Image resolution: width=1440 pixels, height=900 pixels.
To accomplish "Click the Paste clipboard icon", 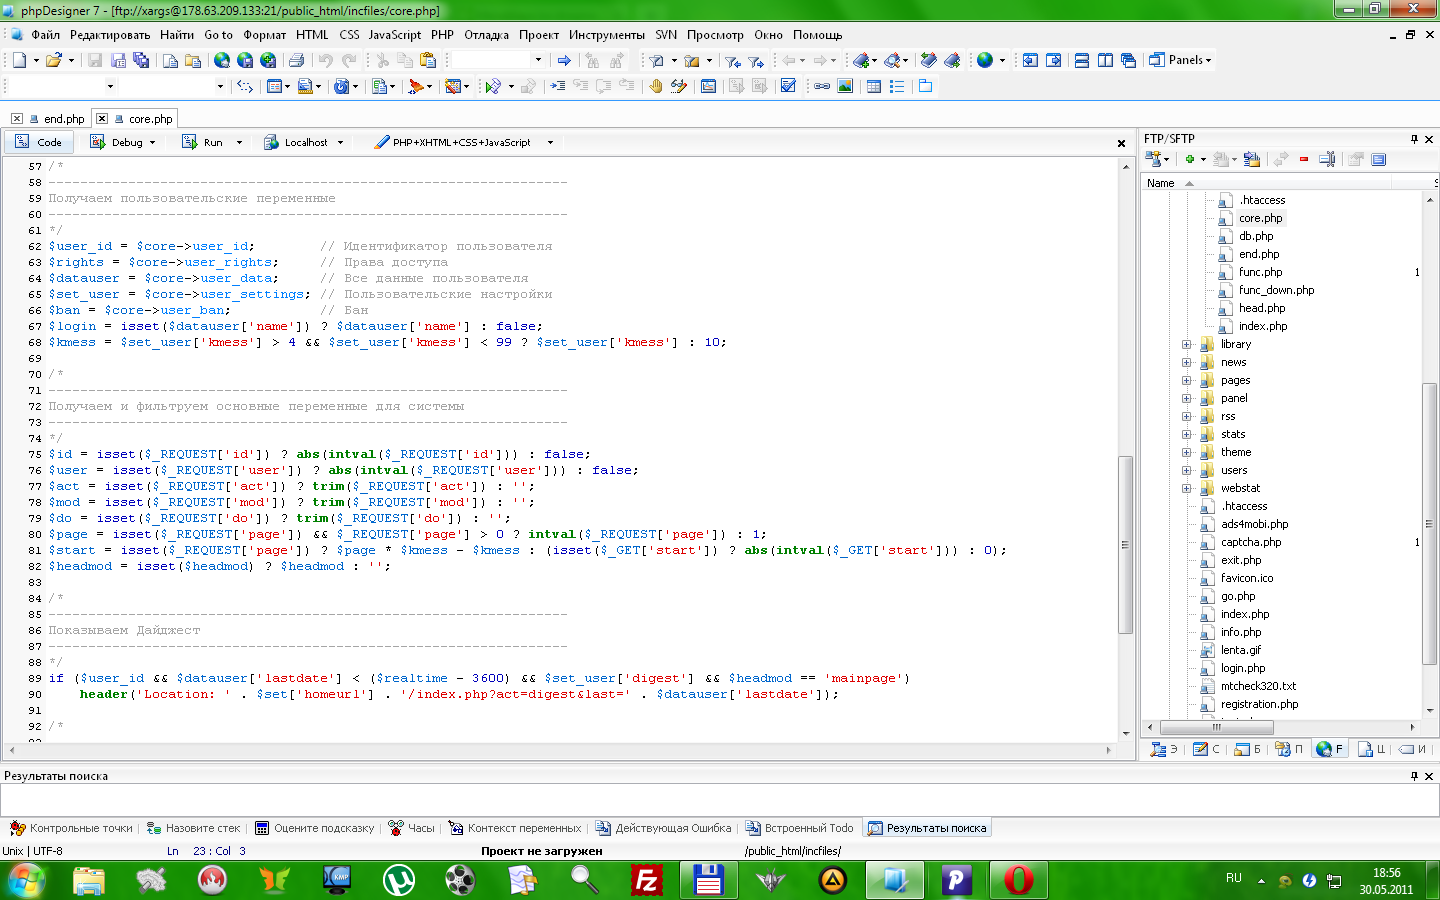I will pos(428,60).
